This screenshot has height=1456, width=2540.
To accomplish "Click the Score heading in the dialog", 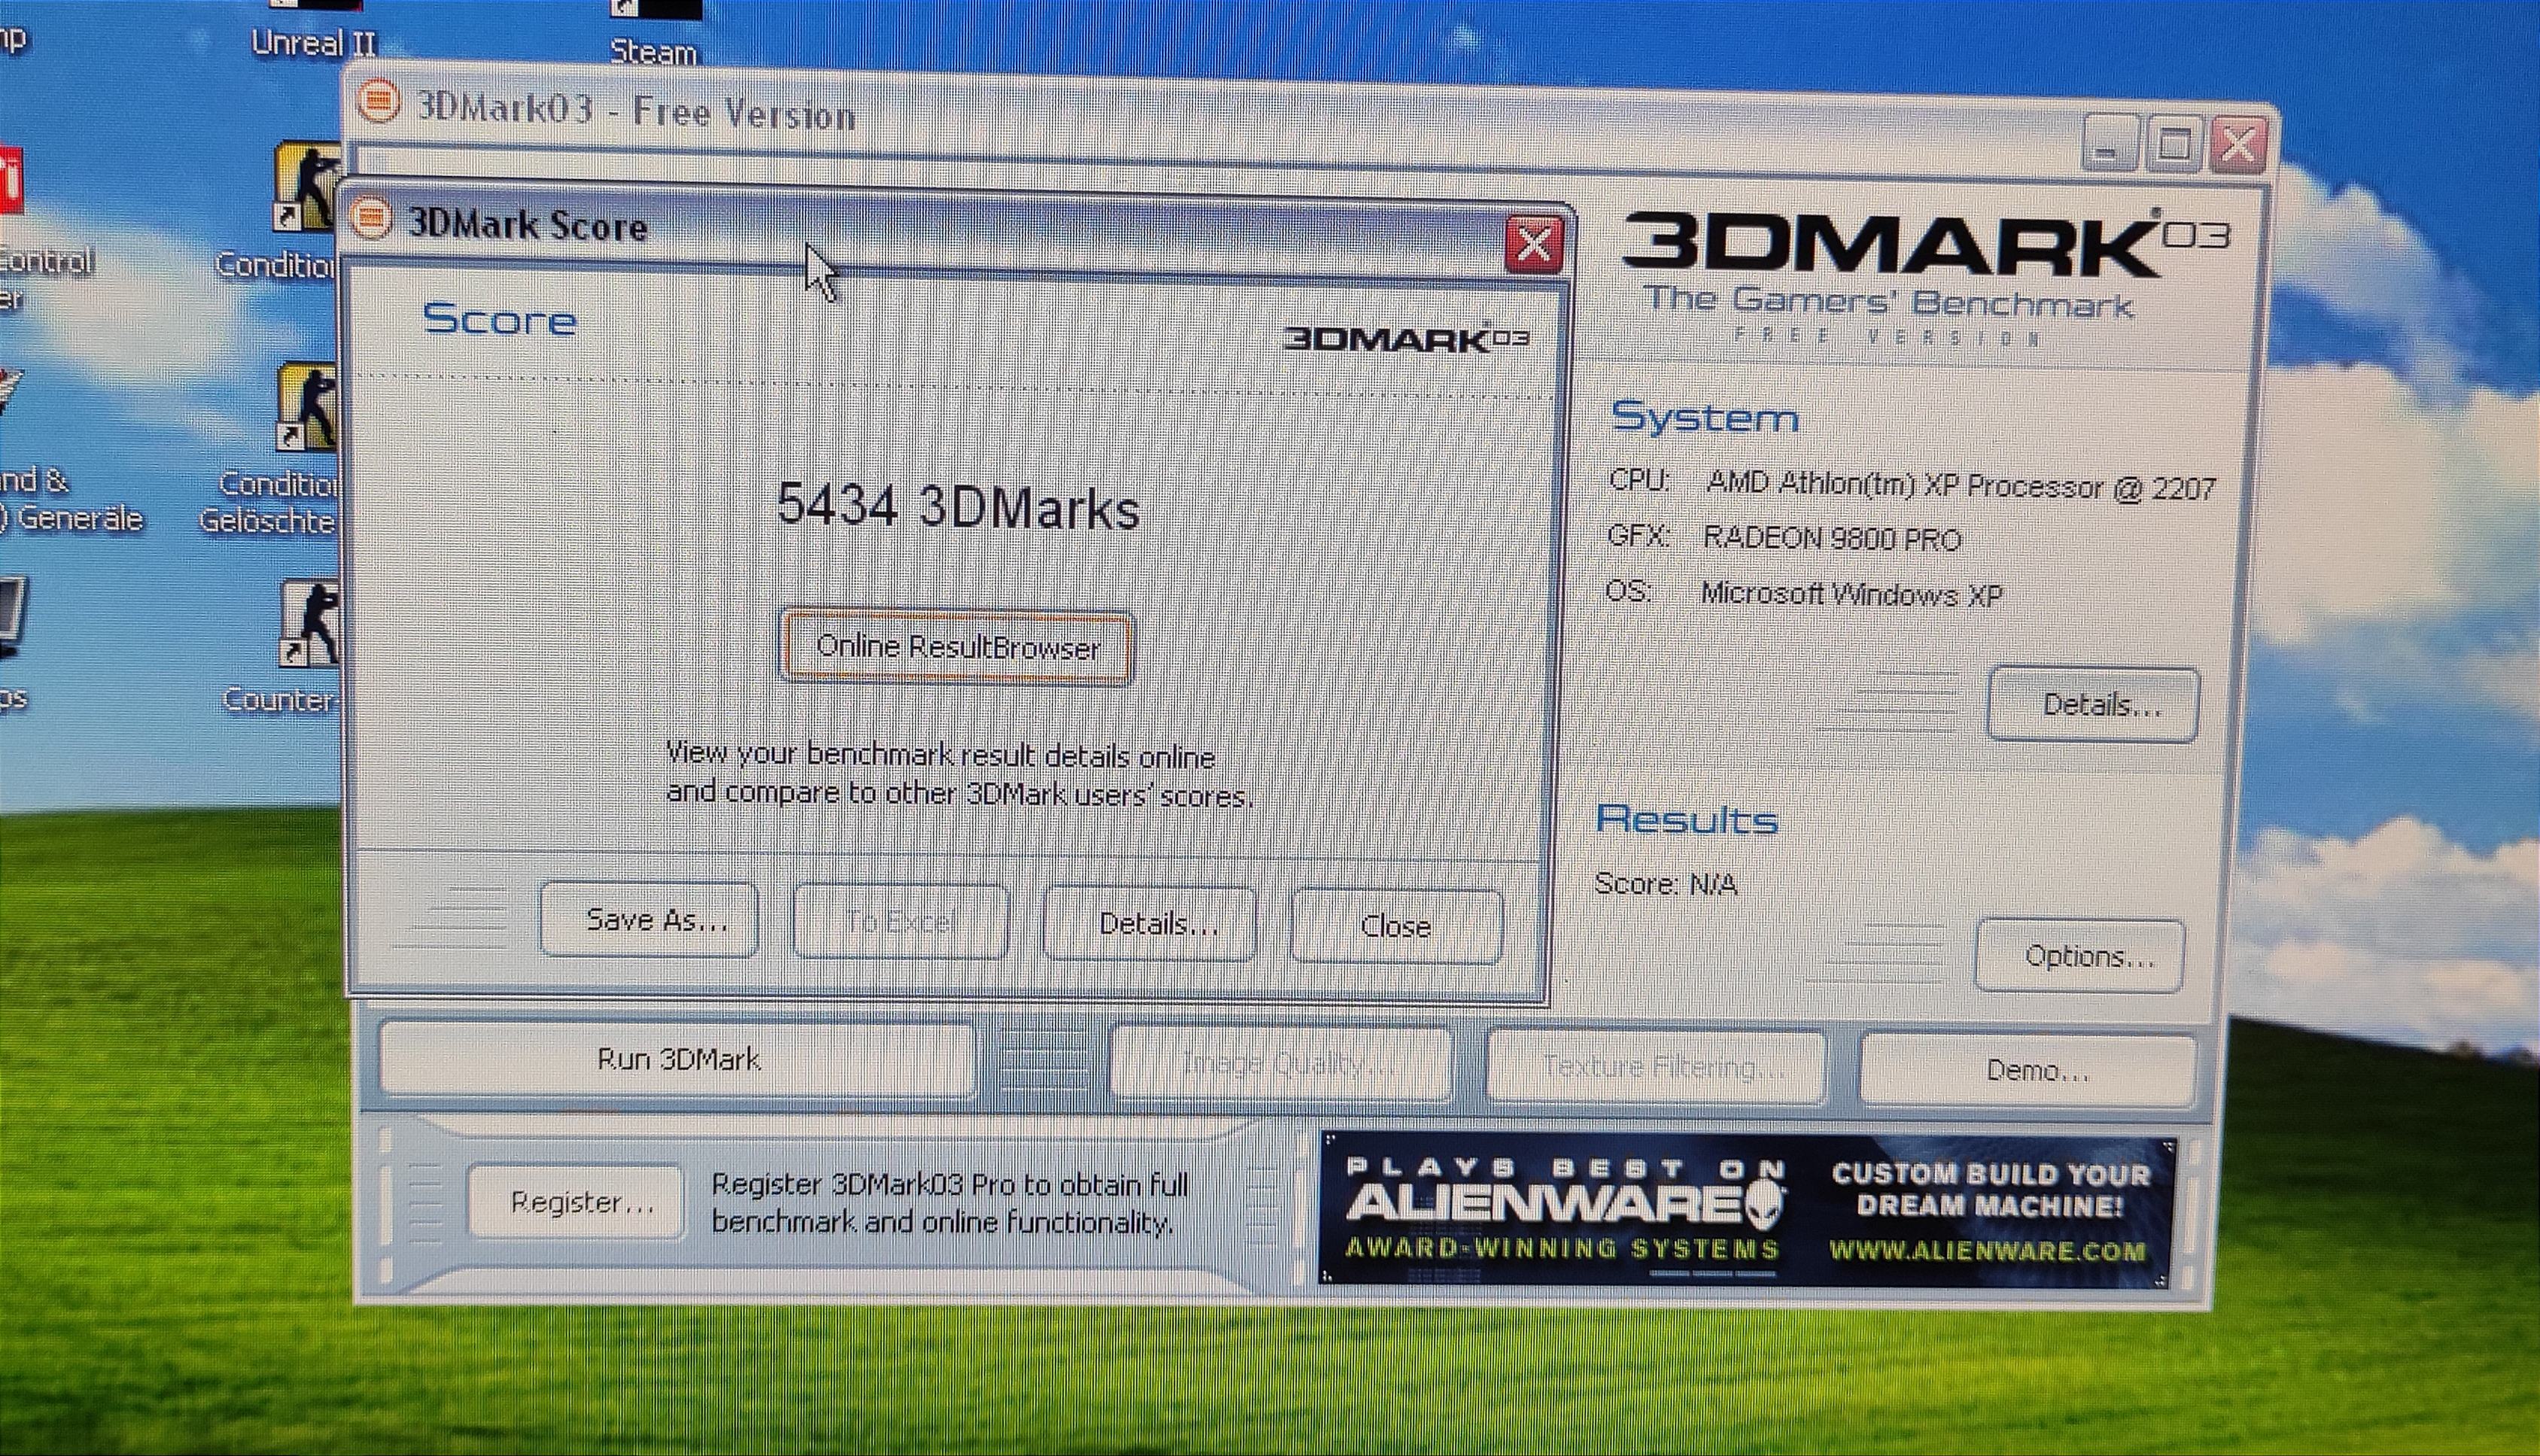I will click(x=499, y=319).
